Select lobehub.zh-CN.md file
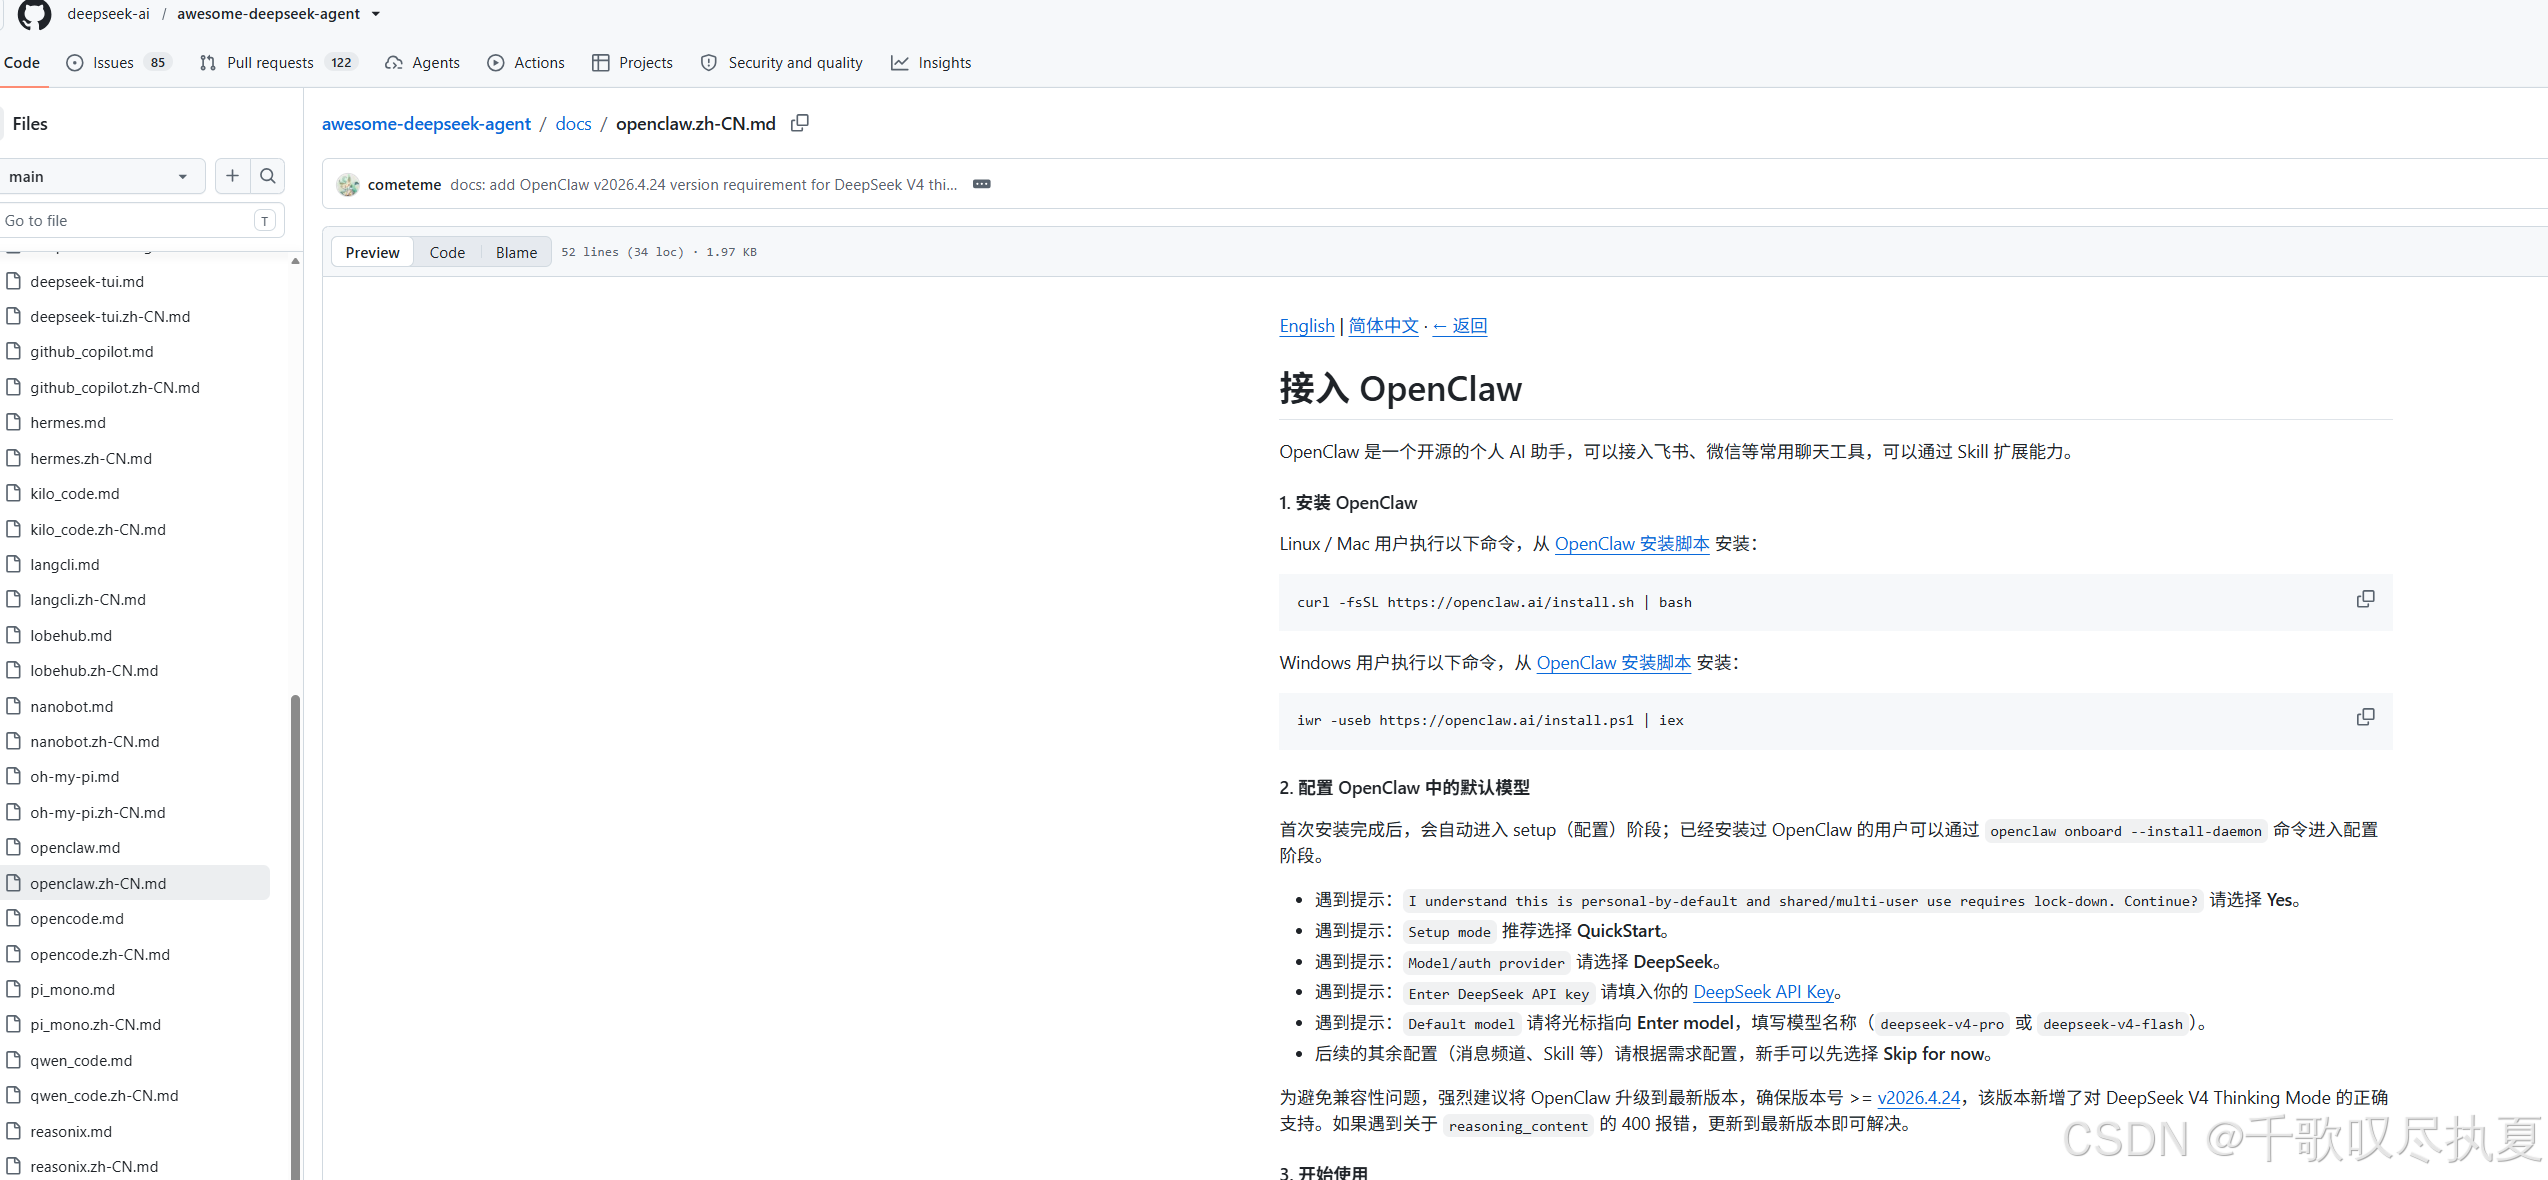The height and width of the screenshot is (1180, 2548). tap(94, 670)
